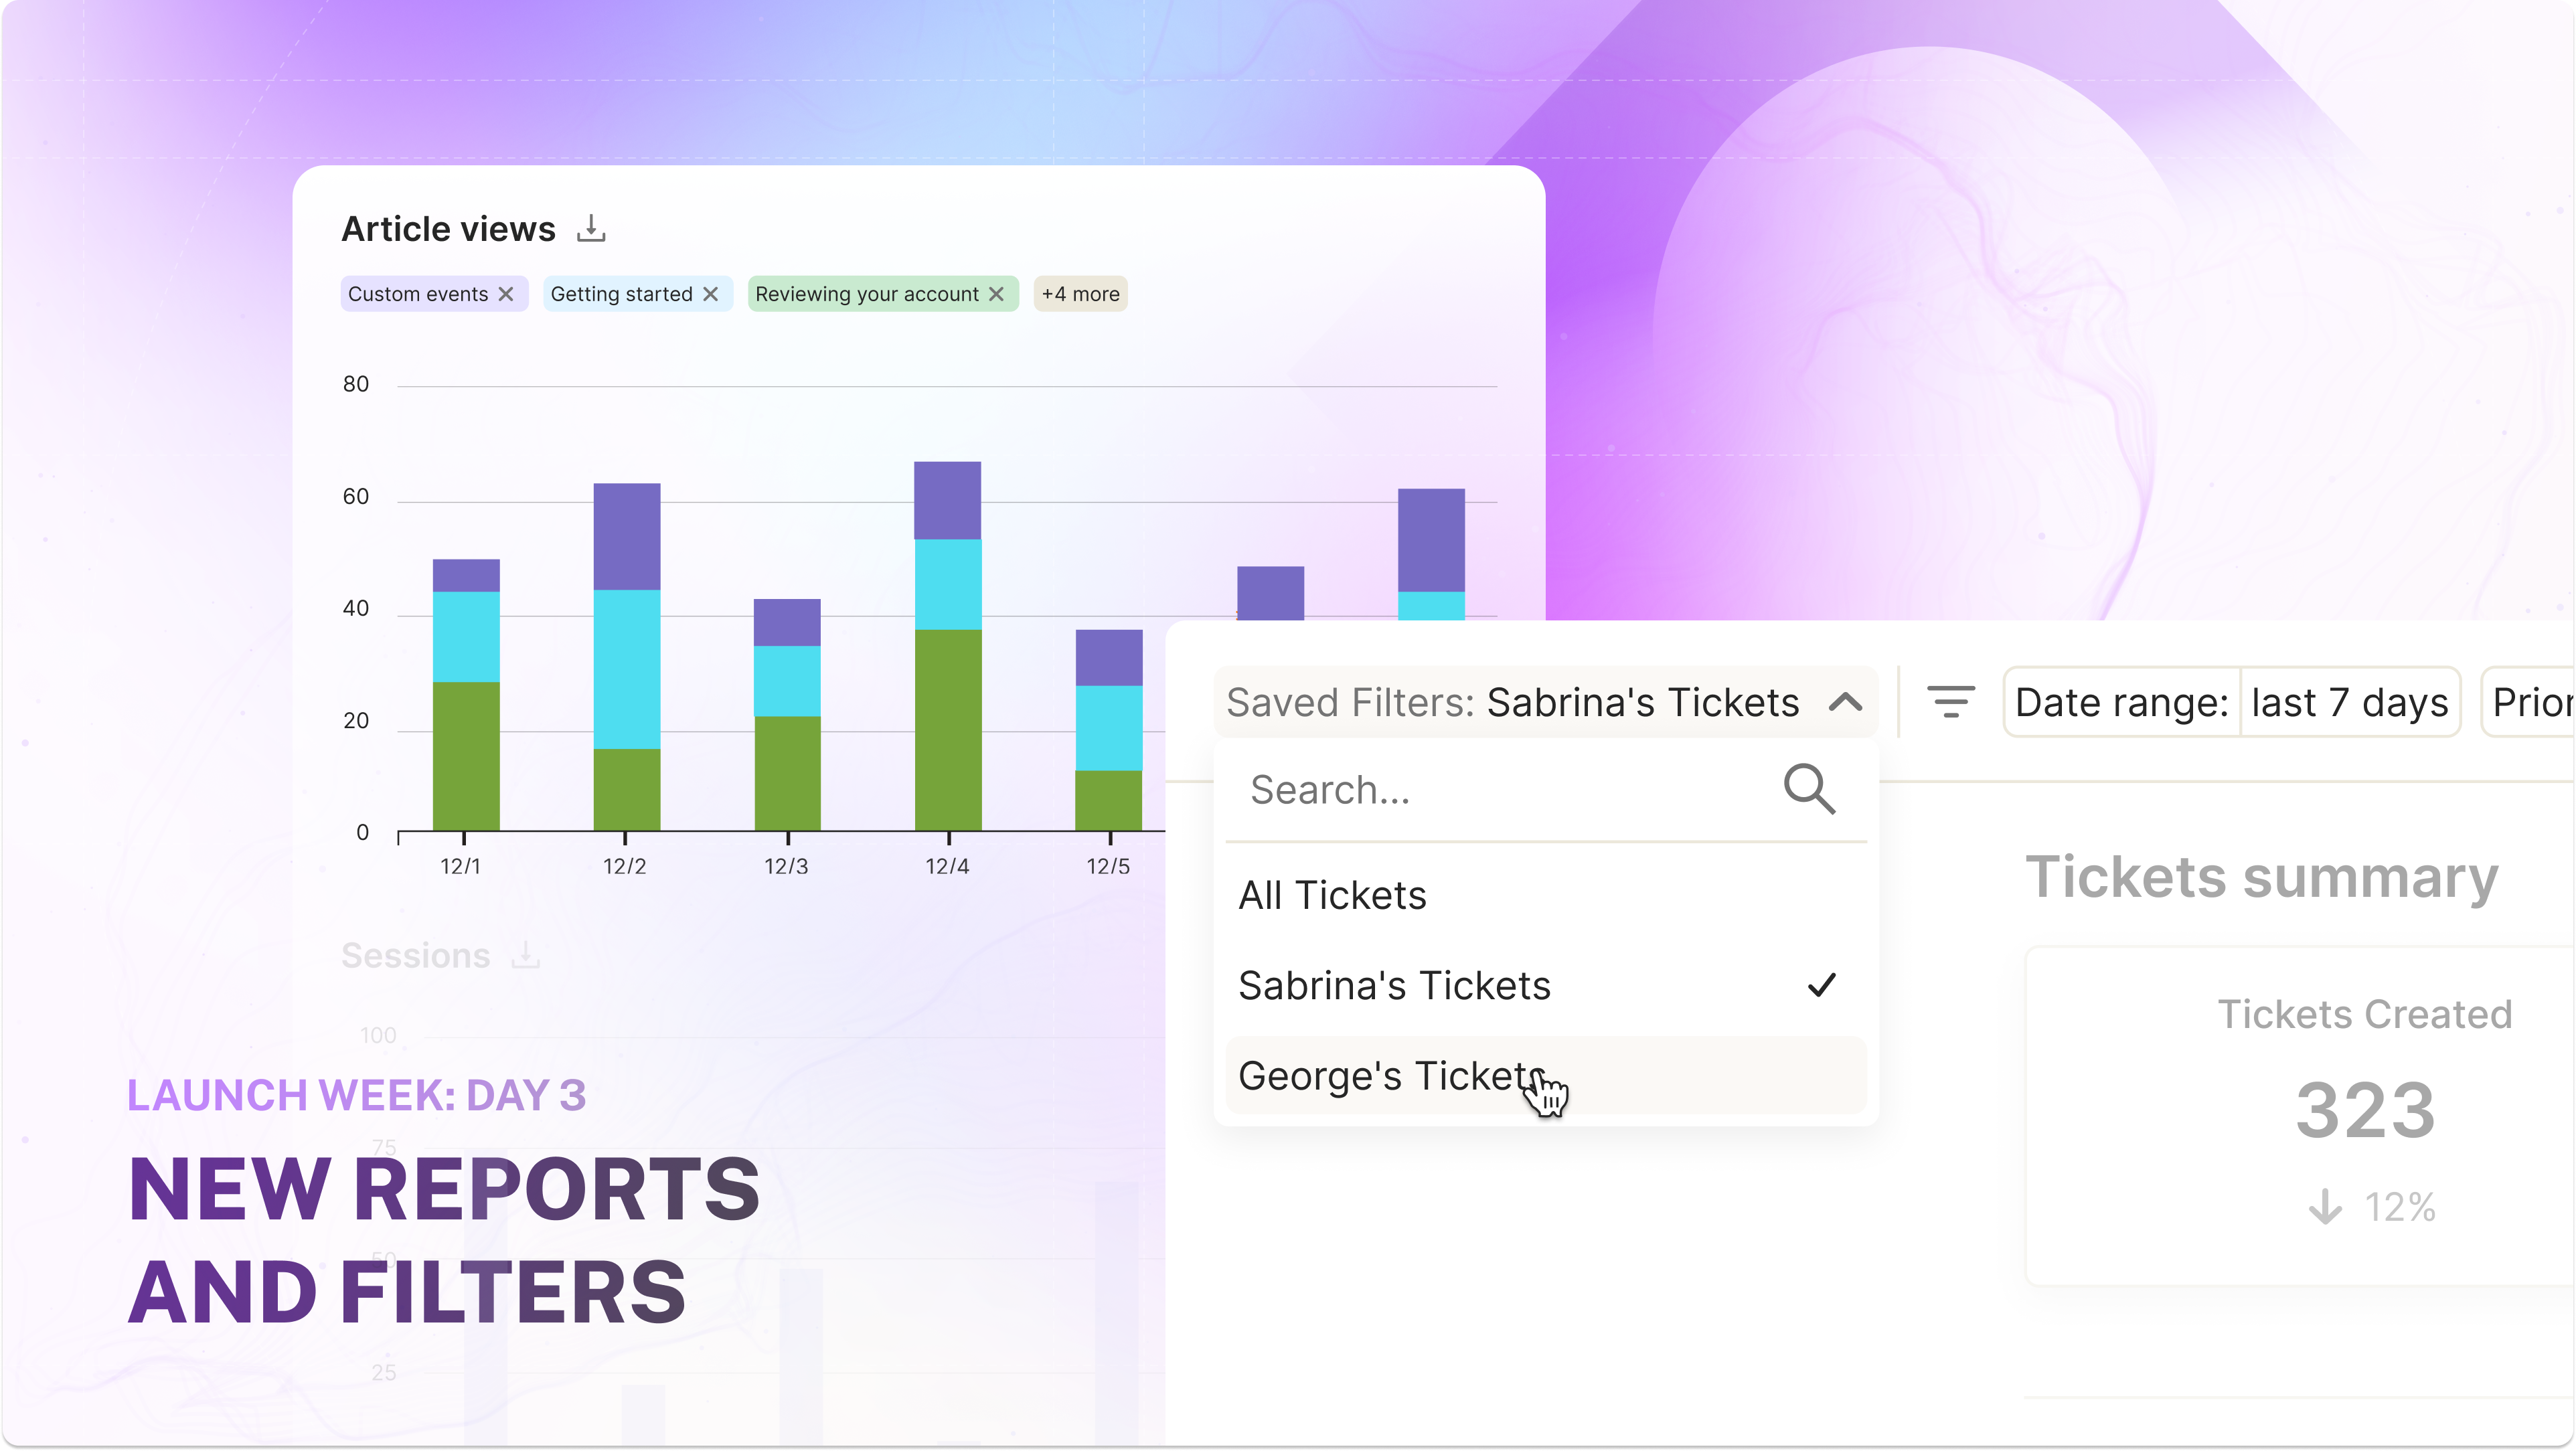Expand the +4 more tags chip
The height and width of the screenshot is (1451, 2576).
(x=1080, y=294)
